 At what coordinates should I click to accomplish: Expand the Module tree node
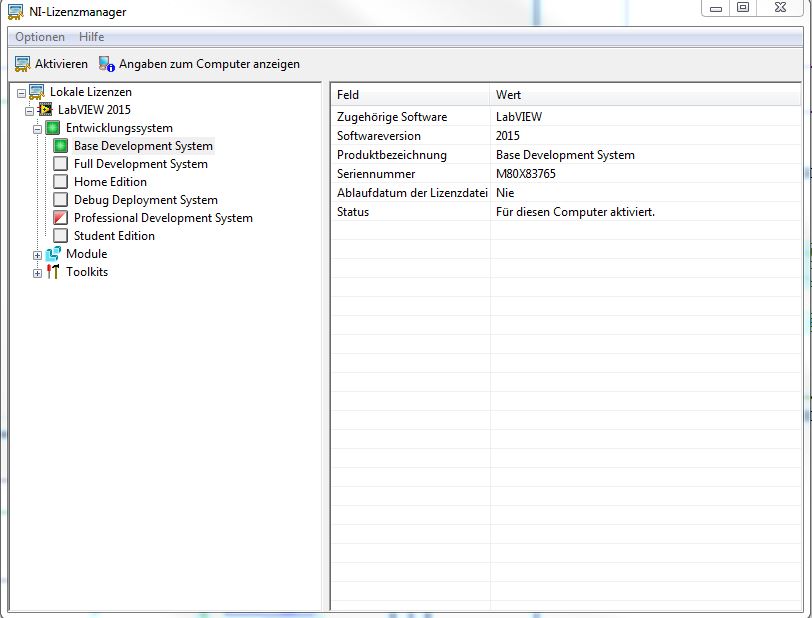pos(38,255)
